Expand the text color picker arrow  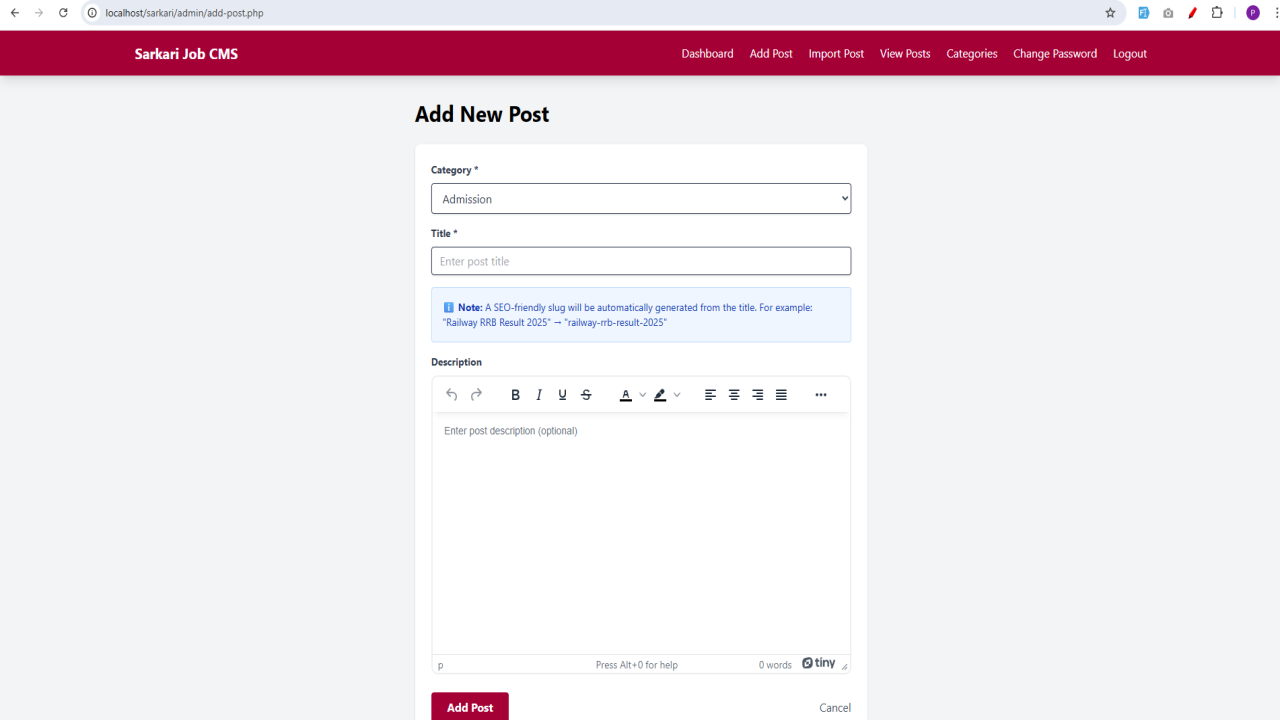(643, 395)
